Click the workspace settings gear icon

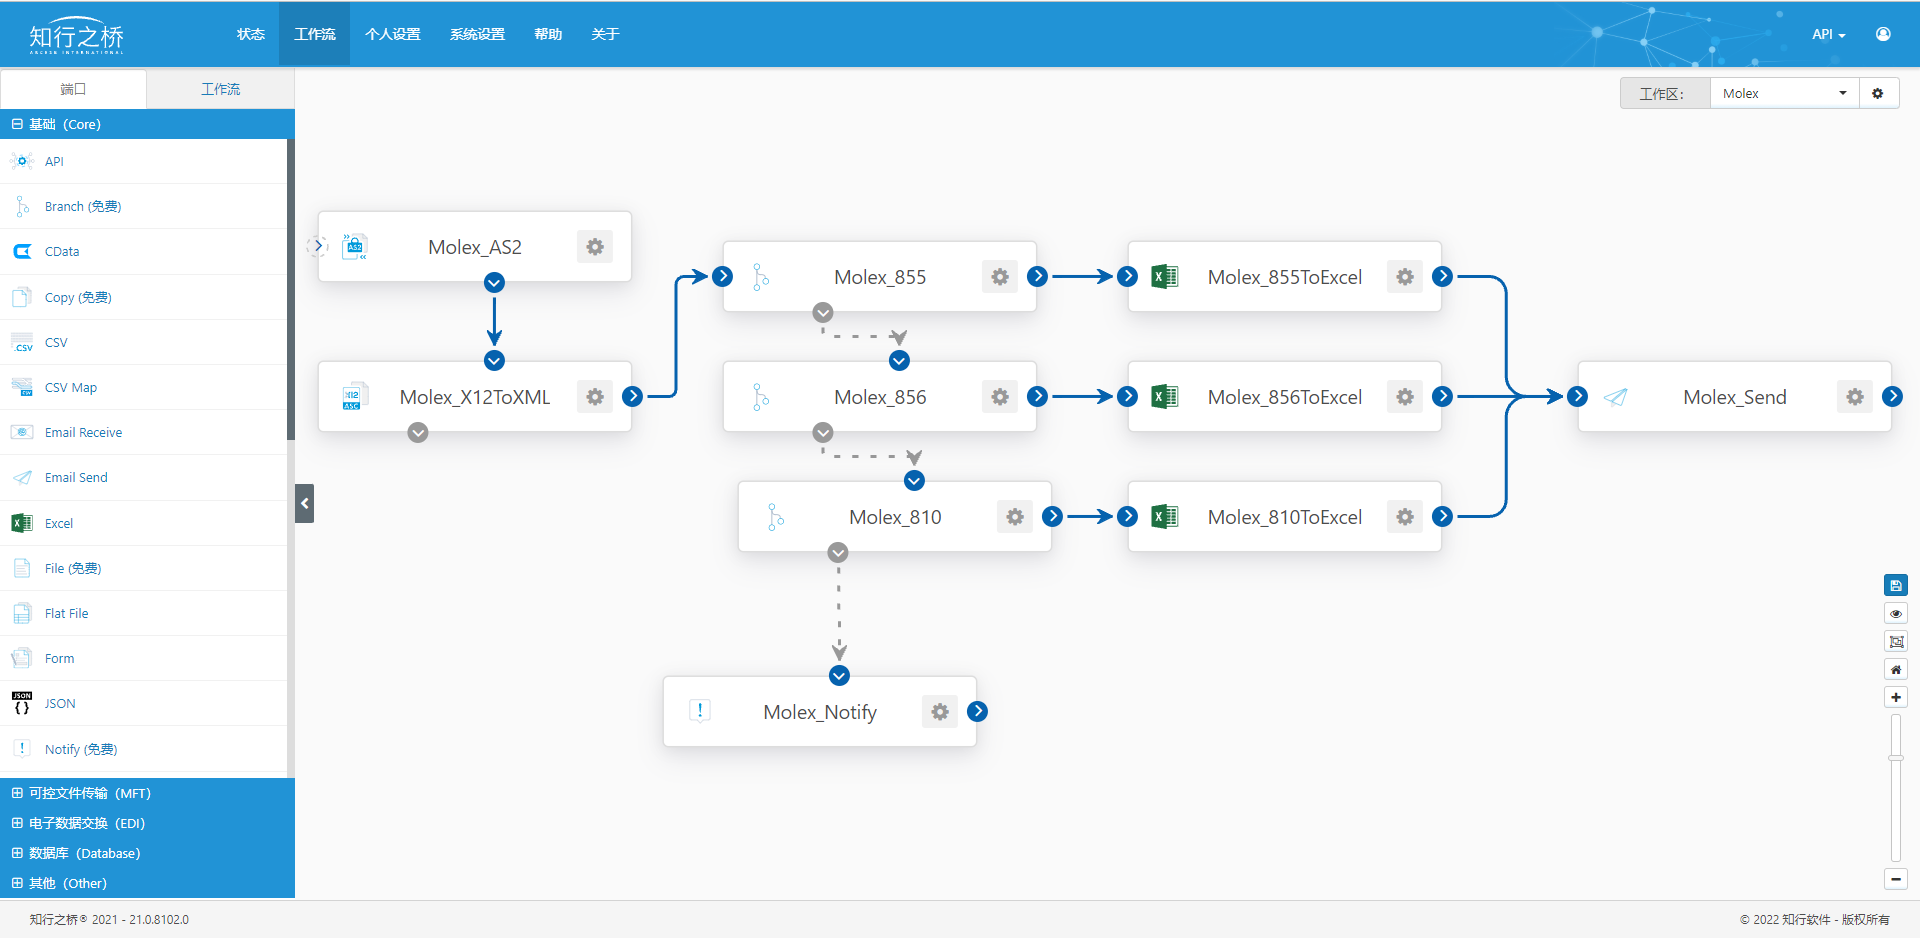click(x=1878, y=93)
